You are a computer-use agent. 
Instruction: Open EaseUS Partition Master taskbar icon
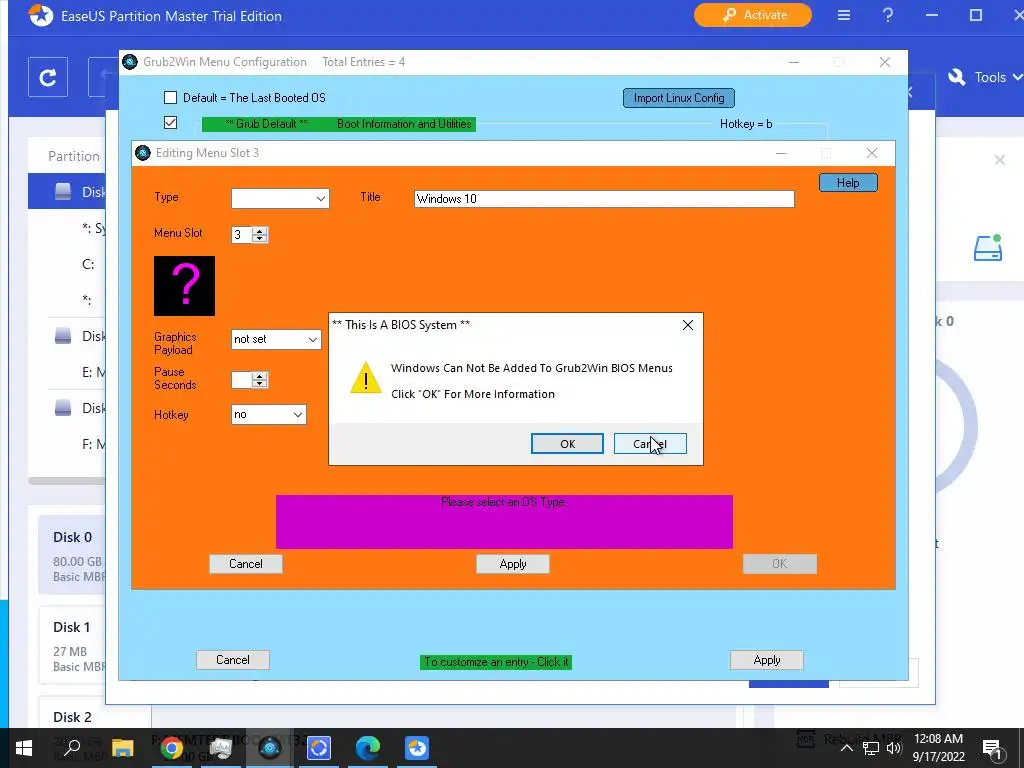pyautogui.click(x=417, y=748)
